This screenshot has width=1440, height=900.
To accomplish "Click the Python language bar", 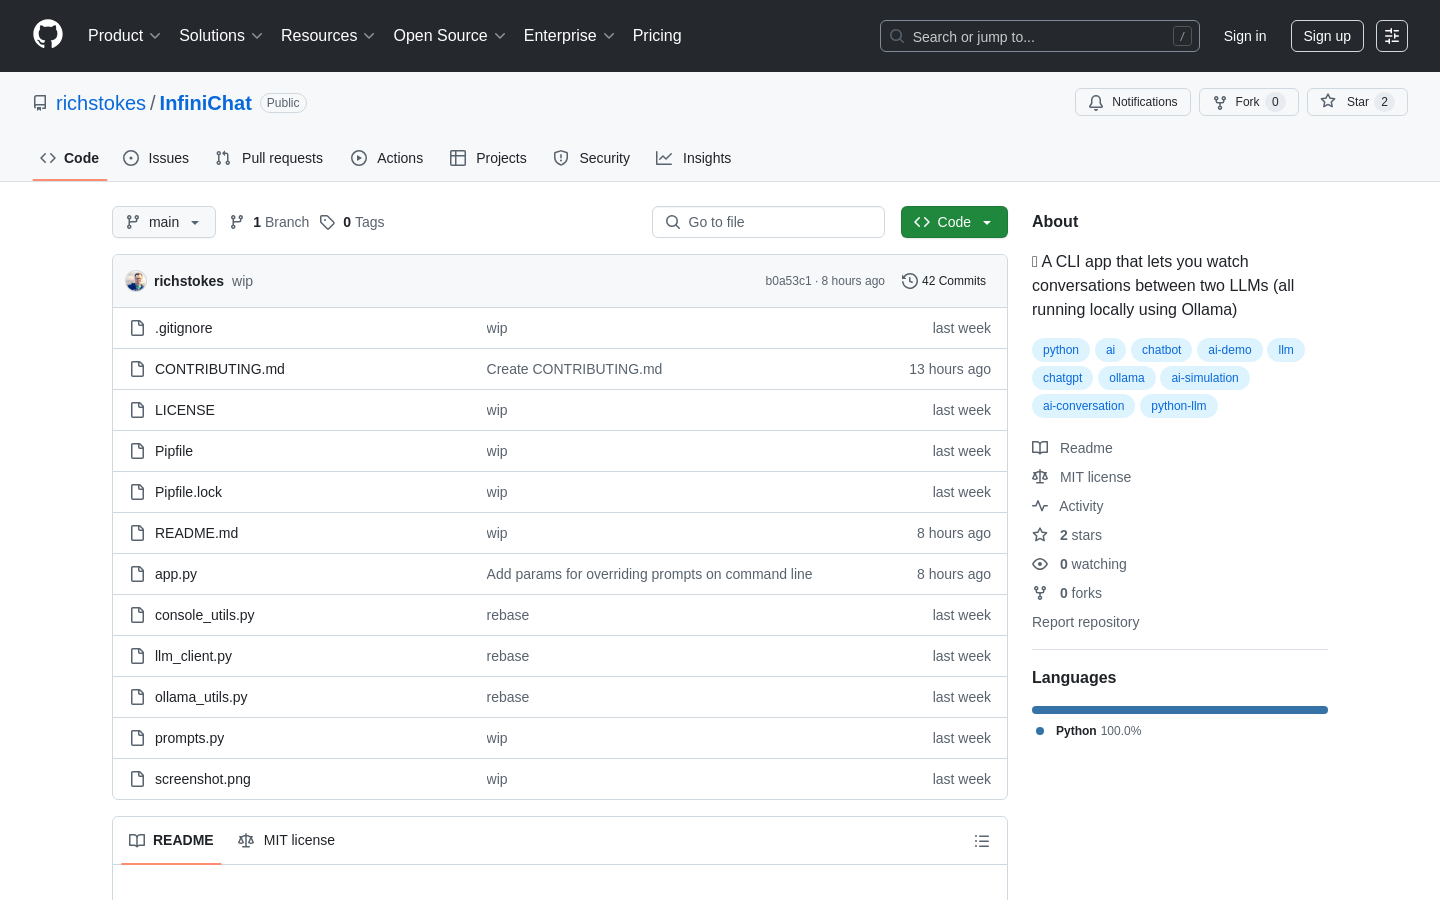I will pos(1180,710).
